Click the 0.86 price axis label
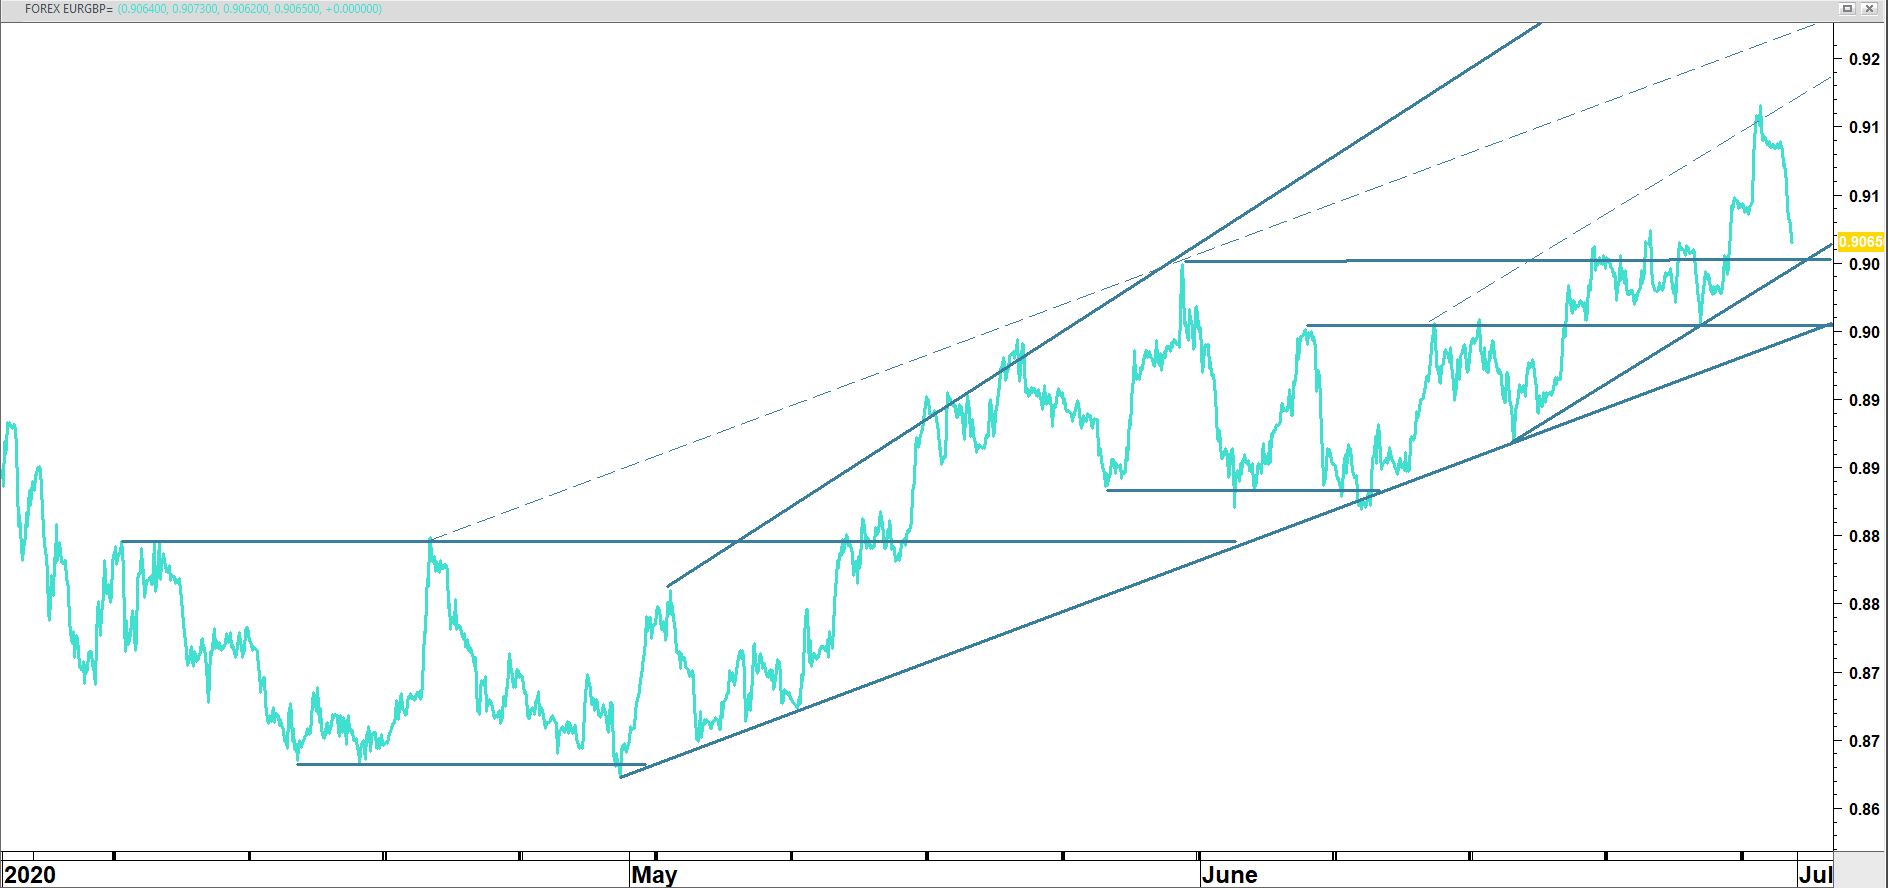The width and height of the screenshot is (1888, 888). pos(1863,809)
